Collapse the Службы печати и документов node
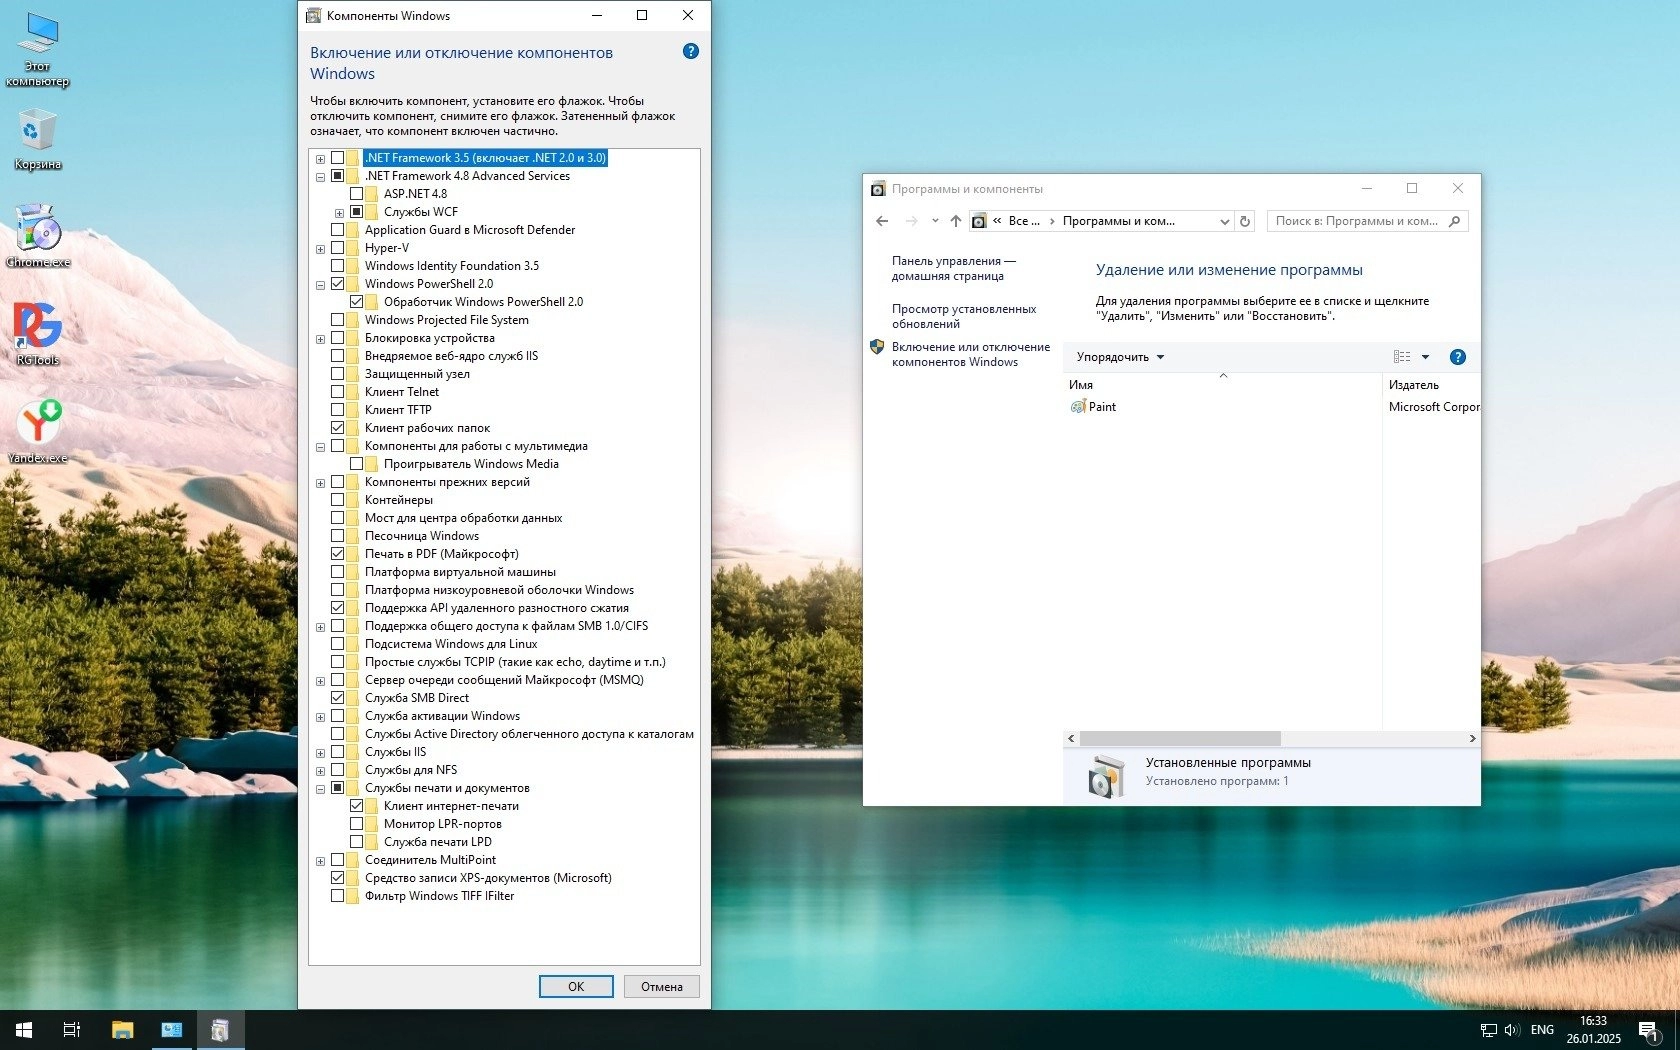 click(320, 788)
